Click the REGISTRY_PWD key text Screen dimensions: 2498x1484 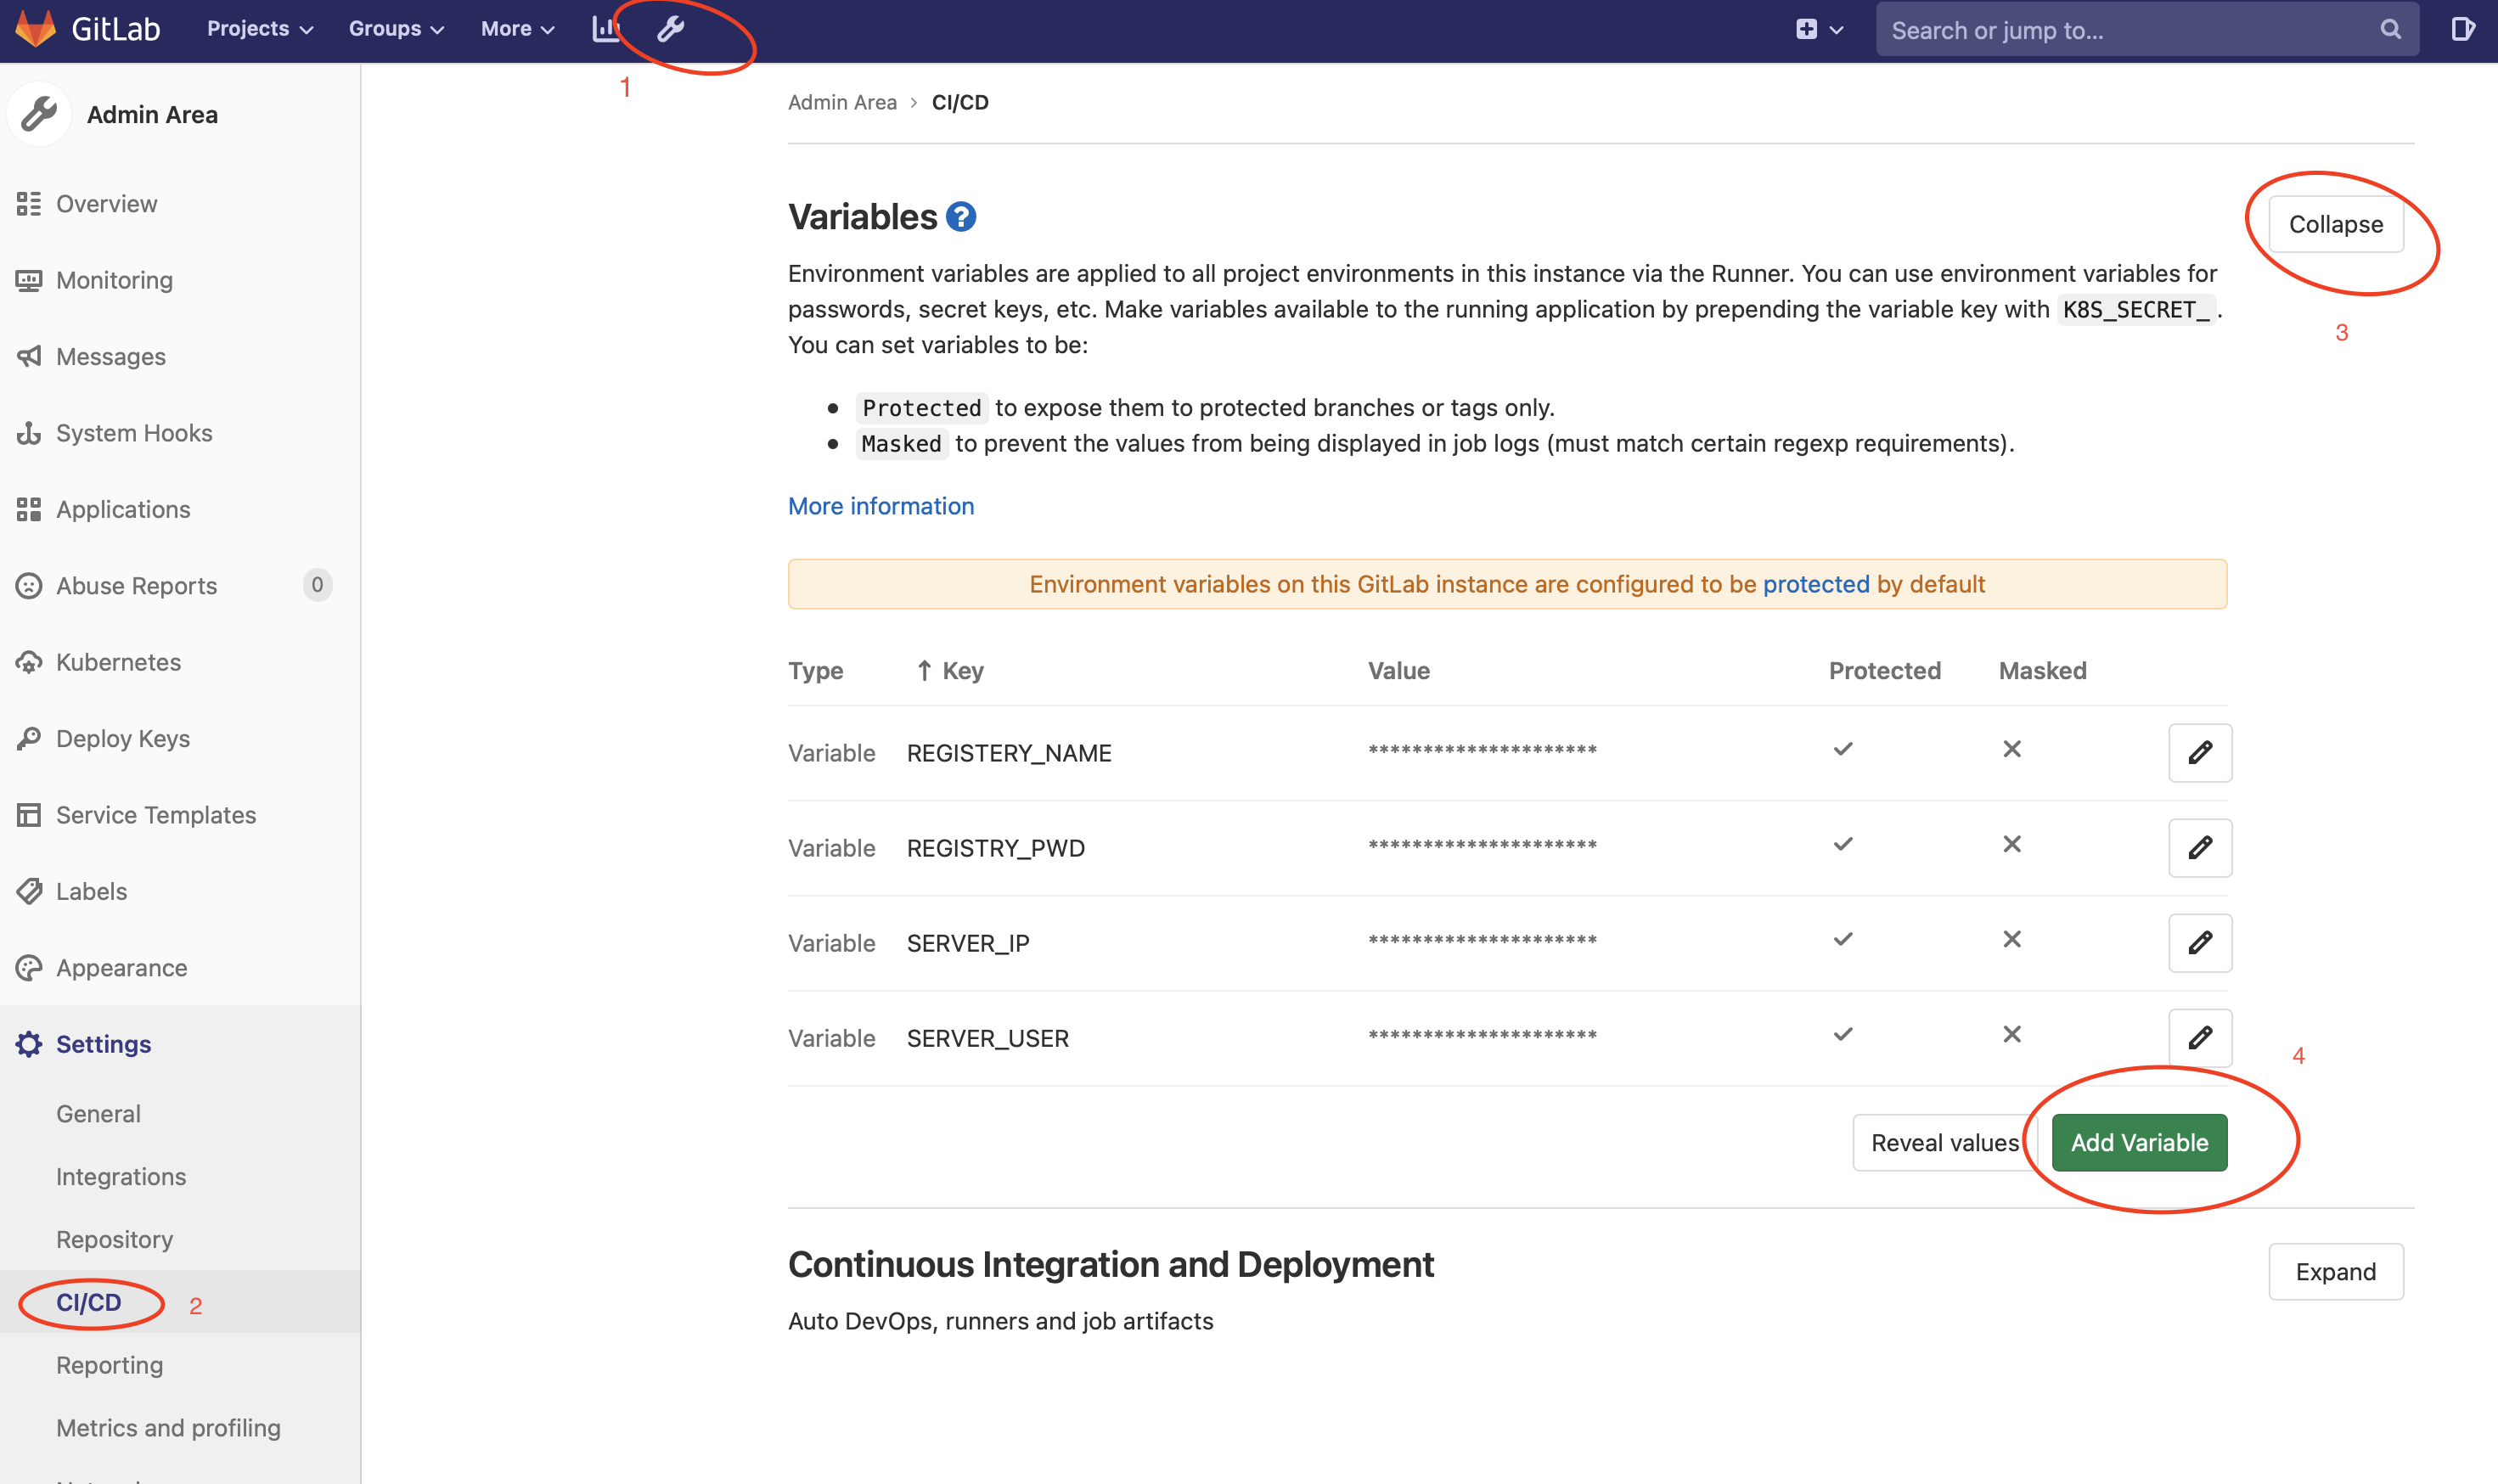pos(996,848)
